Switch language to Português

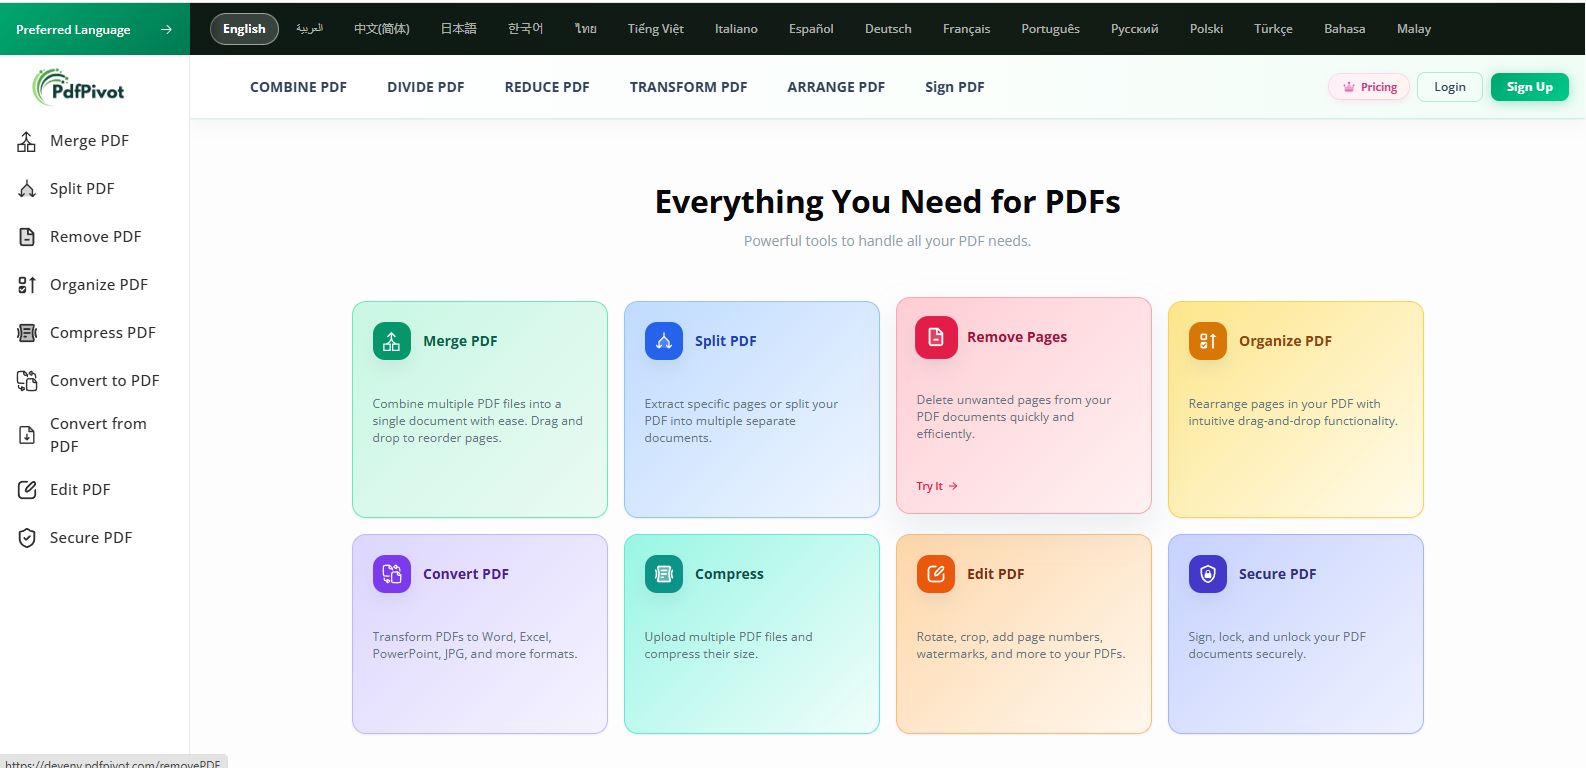pos(1050,29)
